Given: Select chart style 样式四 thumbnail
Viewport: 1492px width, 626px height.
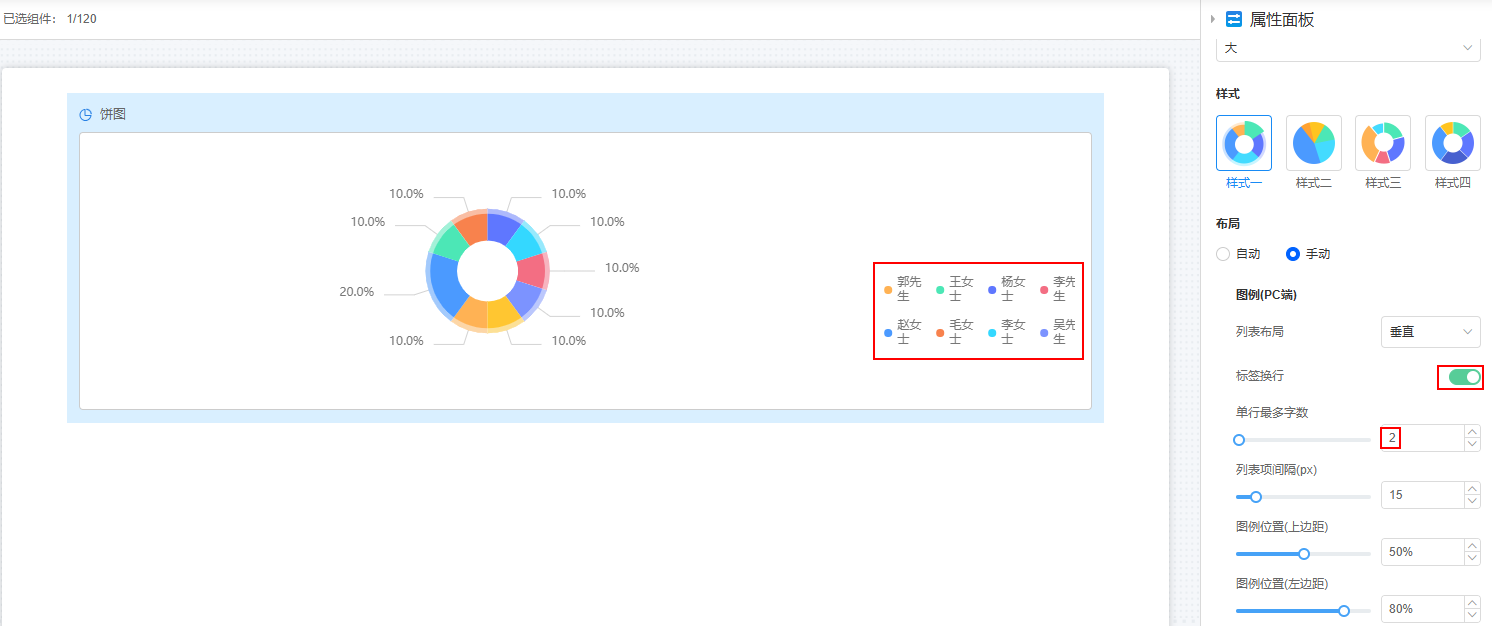Looking at the screenshot, I should pyautogui.click(x=1452, y=143).
